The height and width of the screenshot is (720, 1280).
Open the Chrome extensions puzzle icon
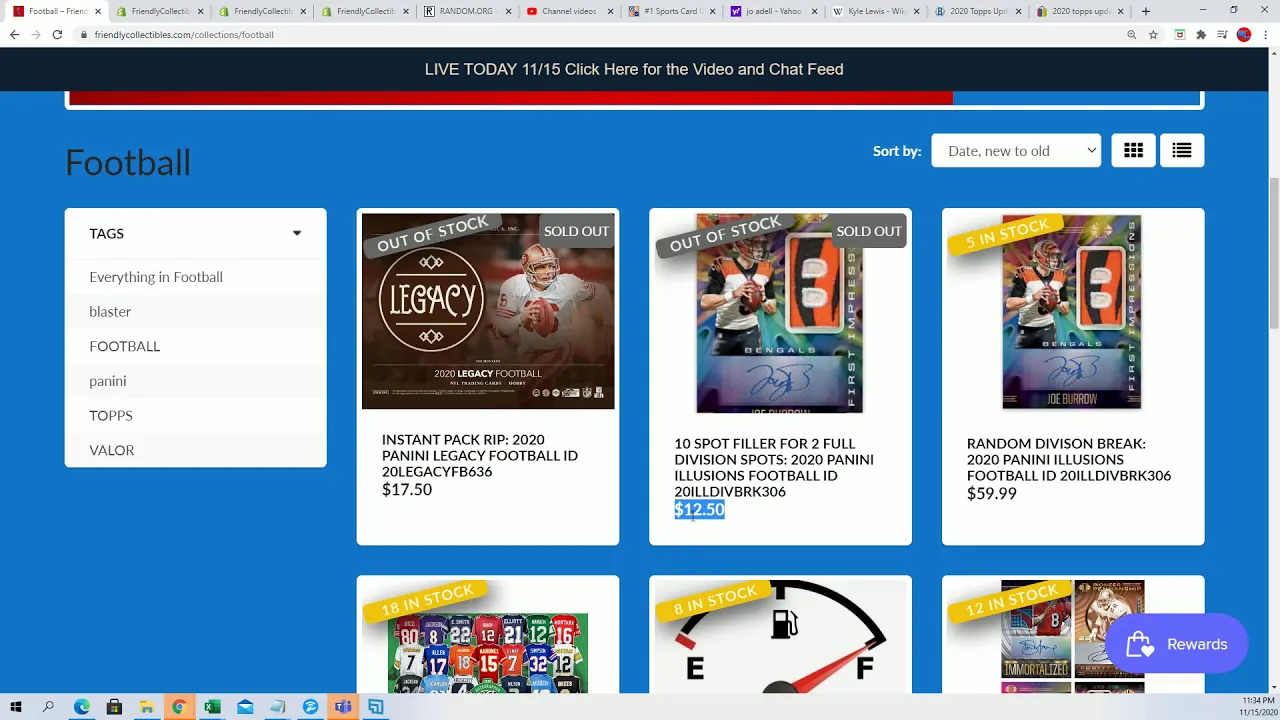coord(1201,34)
